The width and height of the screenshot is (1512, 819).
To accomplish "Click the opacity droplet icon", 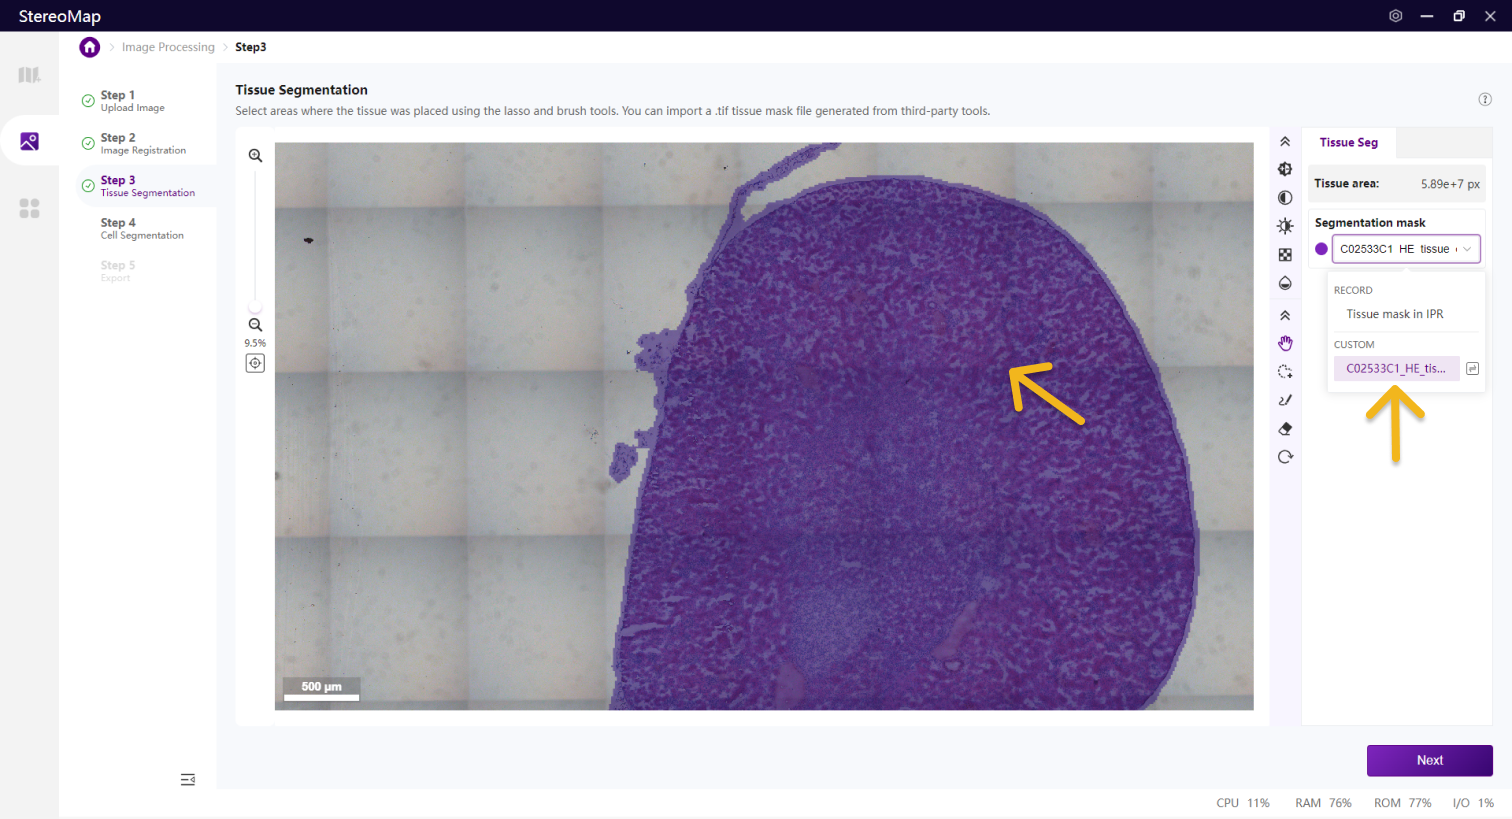I will pyautogui.click(x=1285, y=283).
